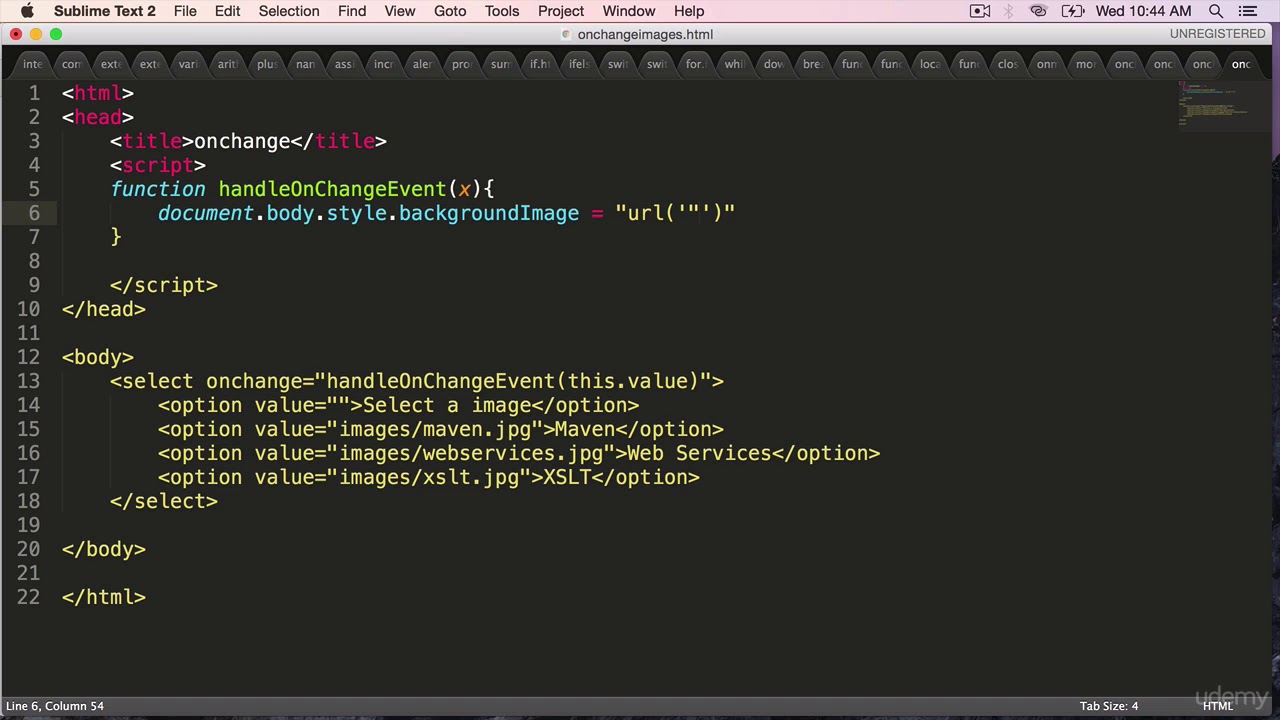The height and width of the screenshot is (720, 1280).
Task: Switch to the 'com' file tab
Action: tap(72, 64)
